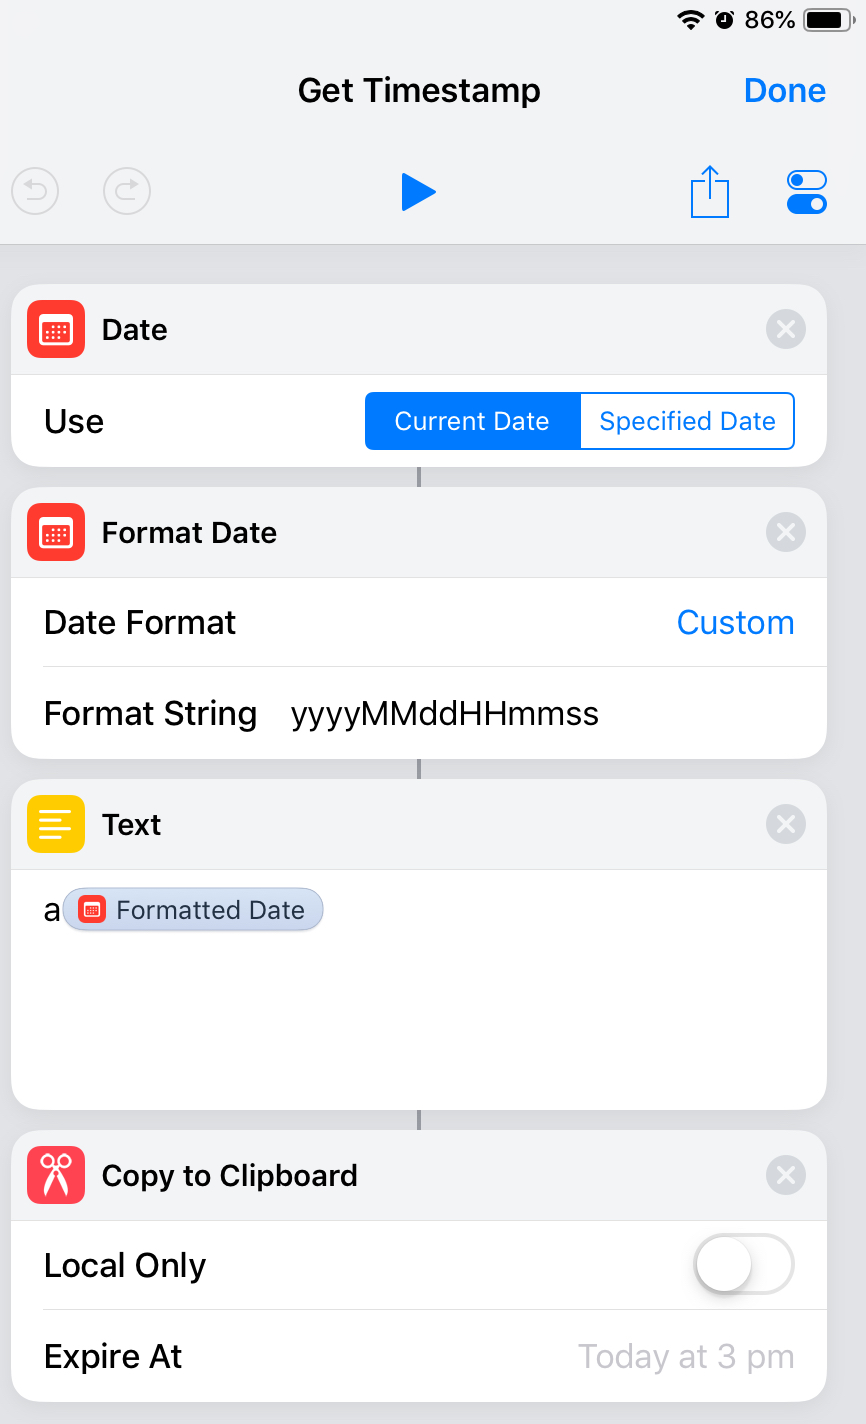Switch to Specified Date option
Screen dimensions: 866x1424
point(687,421)
